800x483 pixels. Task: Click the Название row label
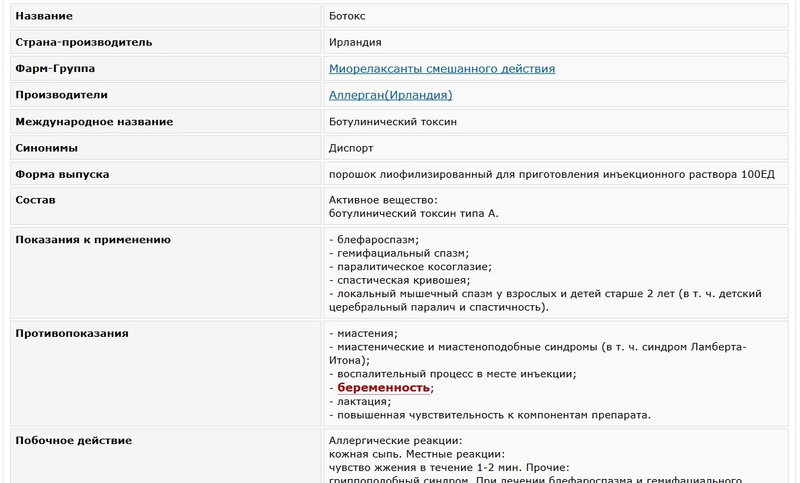coord(44,16)
